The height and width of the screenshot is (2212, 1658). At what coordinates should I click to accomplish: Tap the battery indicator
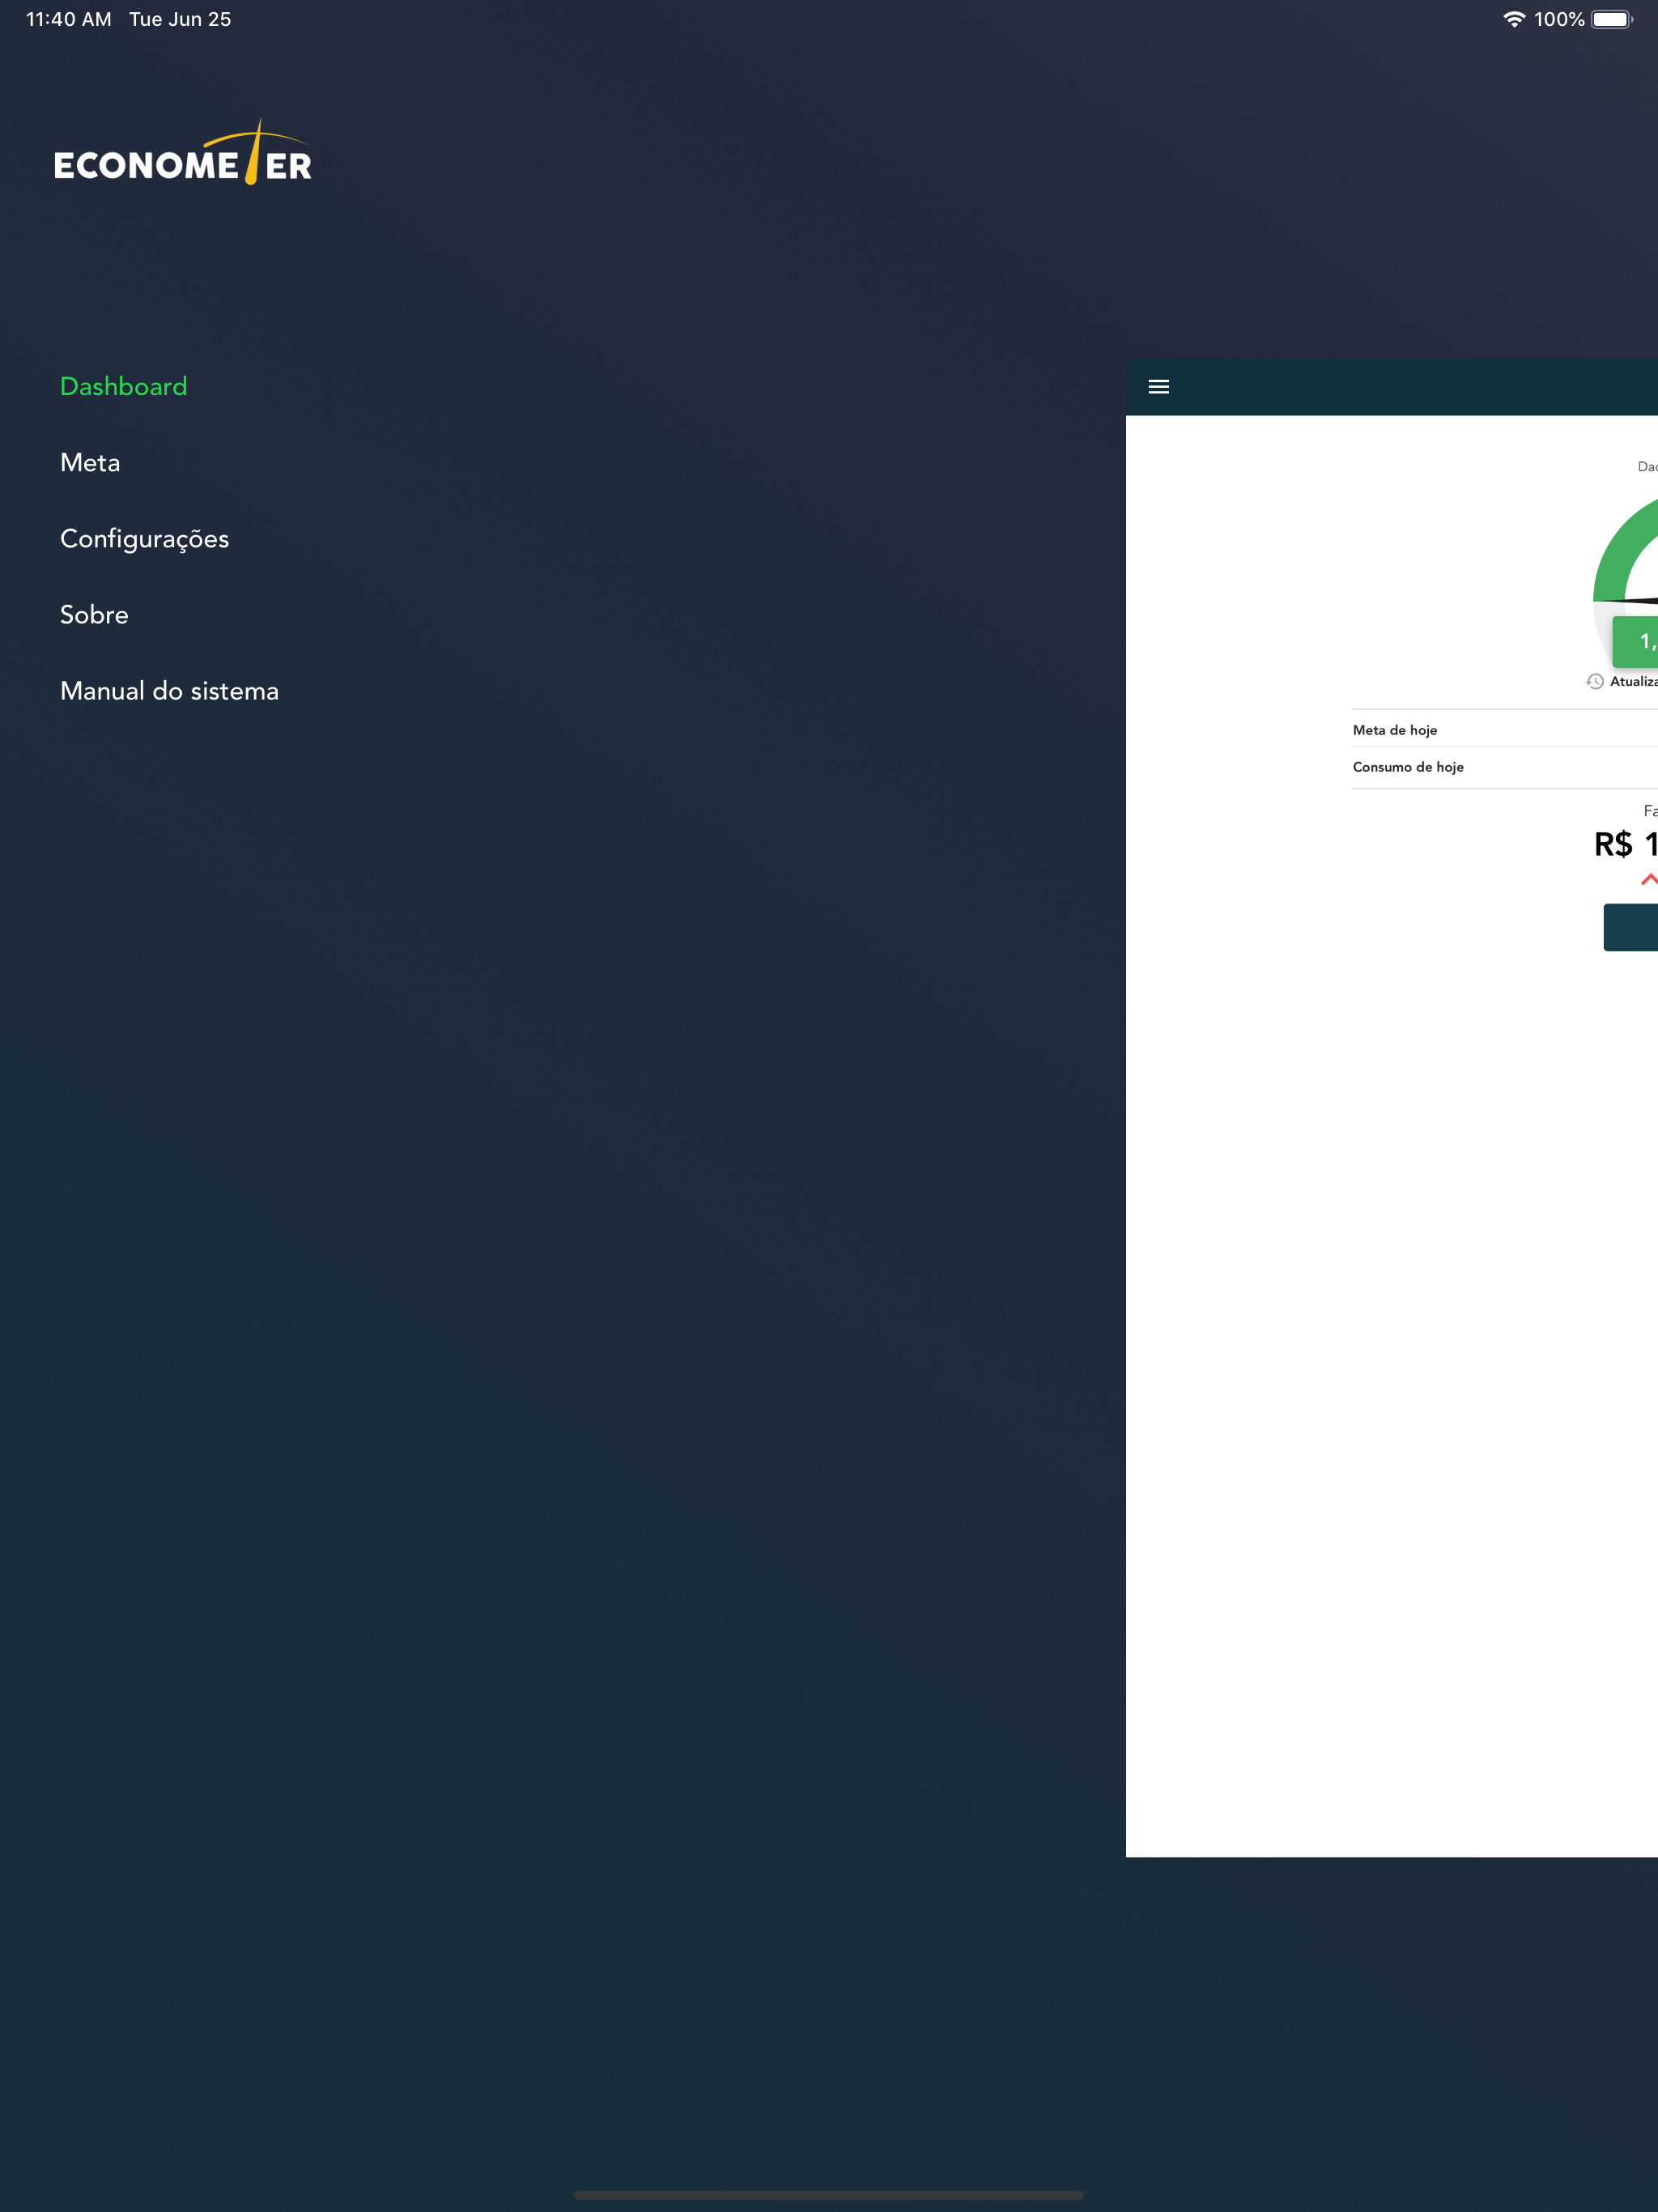click(1611, 19)
